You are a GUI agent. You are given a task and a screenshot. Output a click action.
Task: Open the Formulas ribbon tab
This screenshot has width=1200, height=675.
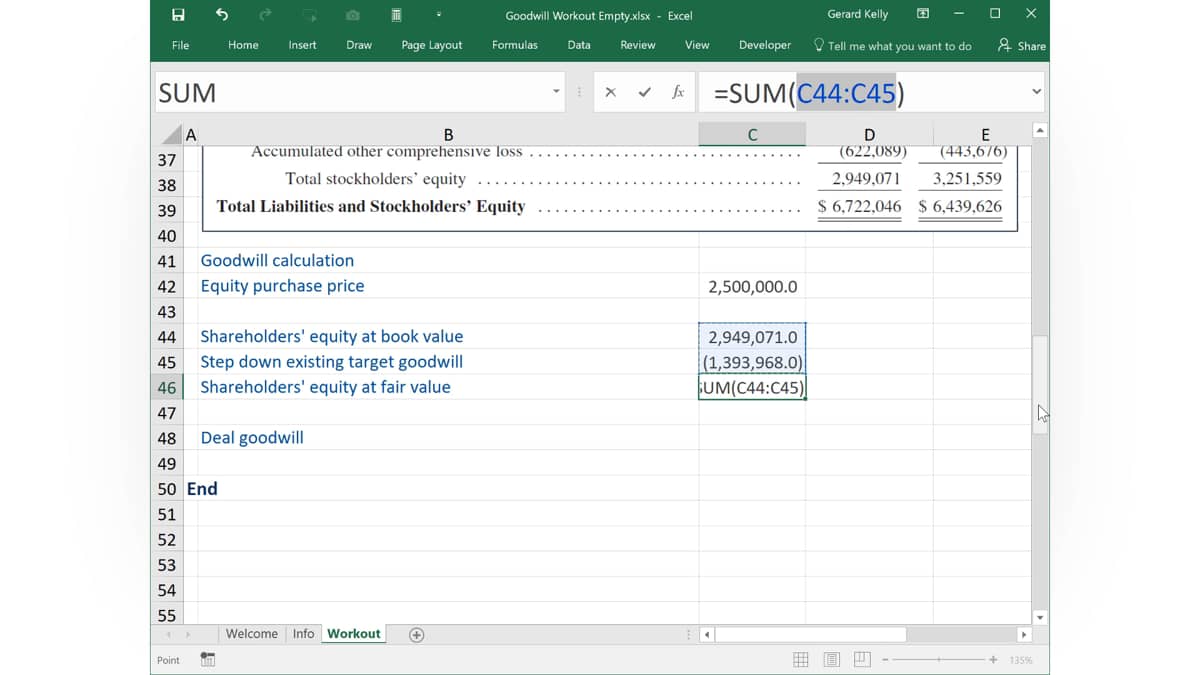click(x=514, y=45)
